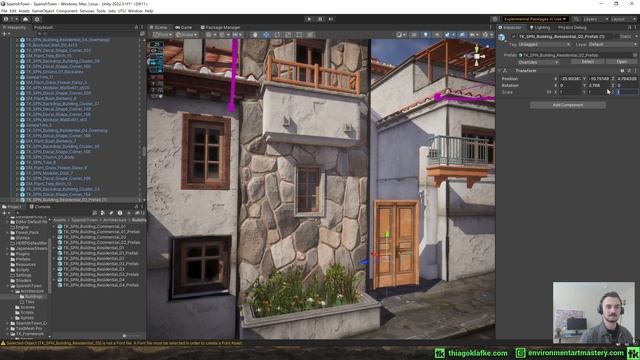Viewport: 640px width, 360px height.
Task: Click the Add Component button
Action: point(568,105)
